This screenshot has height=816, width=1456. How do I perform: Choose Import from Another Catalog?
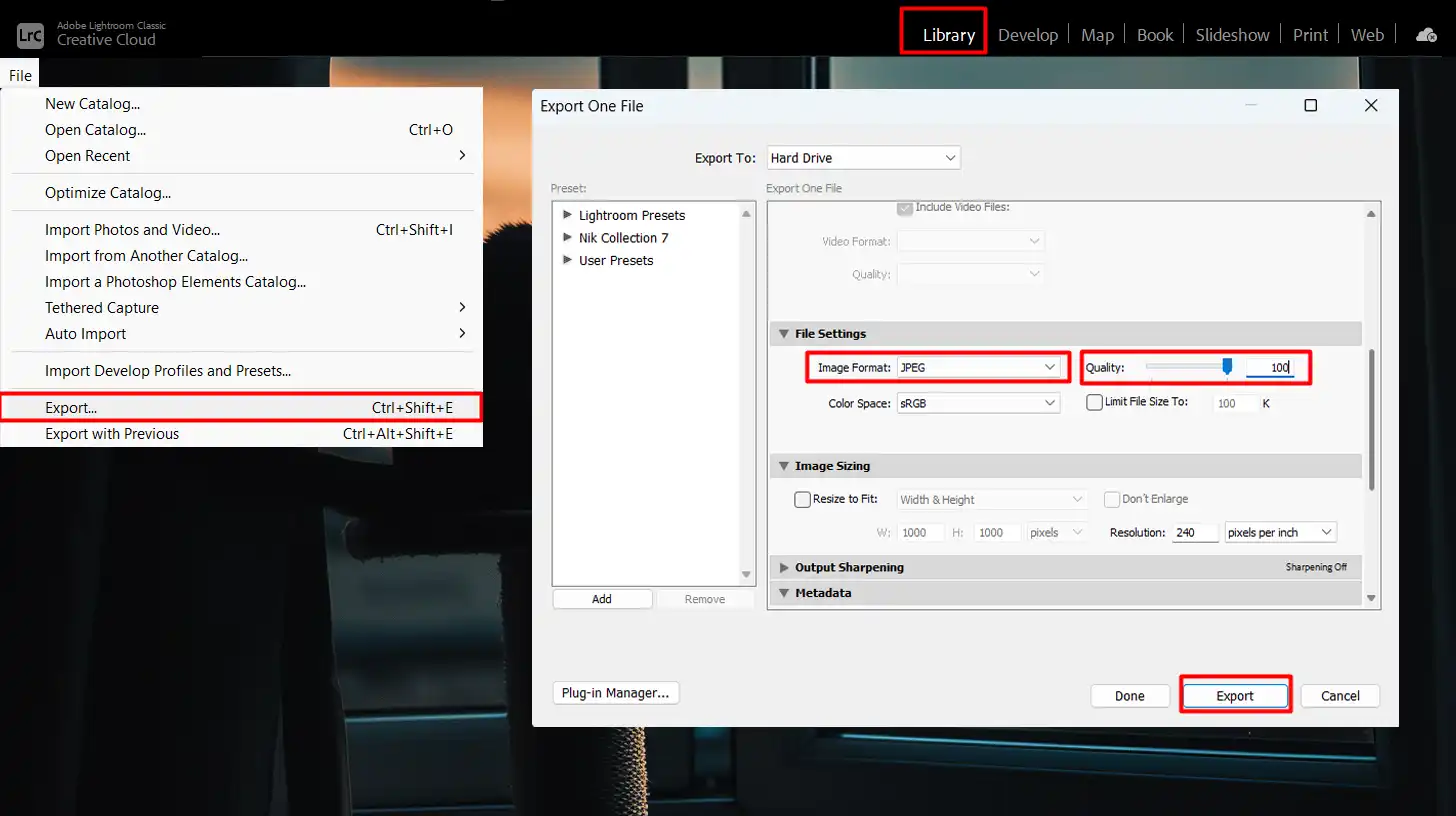(241, 256)
